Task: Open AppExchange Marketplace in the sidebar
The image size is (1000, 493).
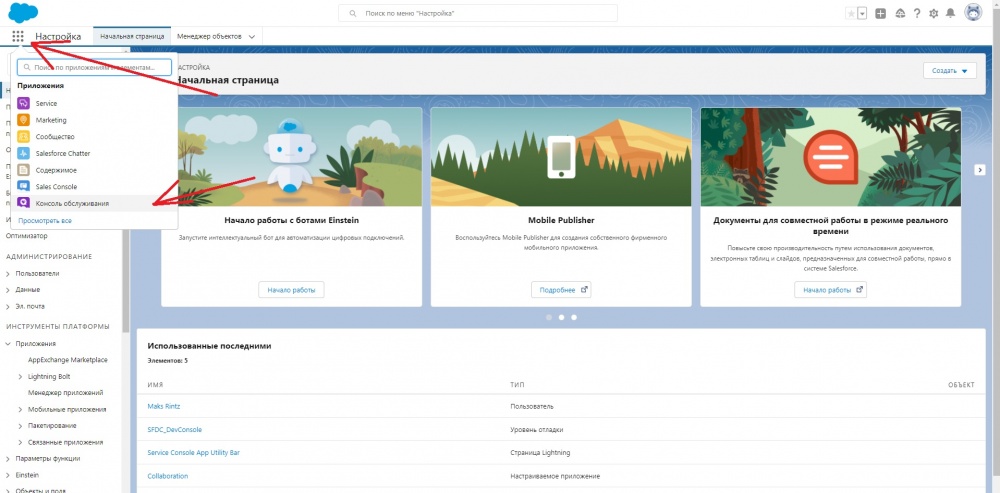Action: (x=68, y=360)
